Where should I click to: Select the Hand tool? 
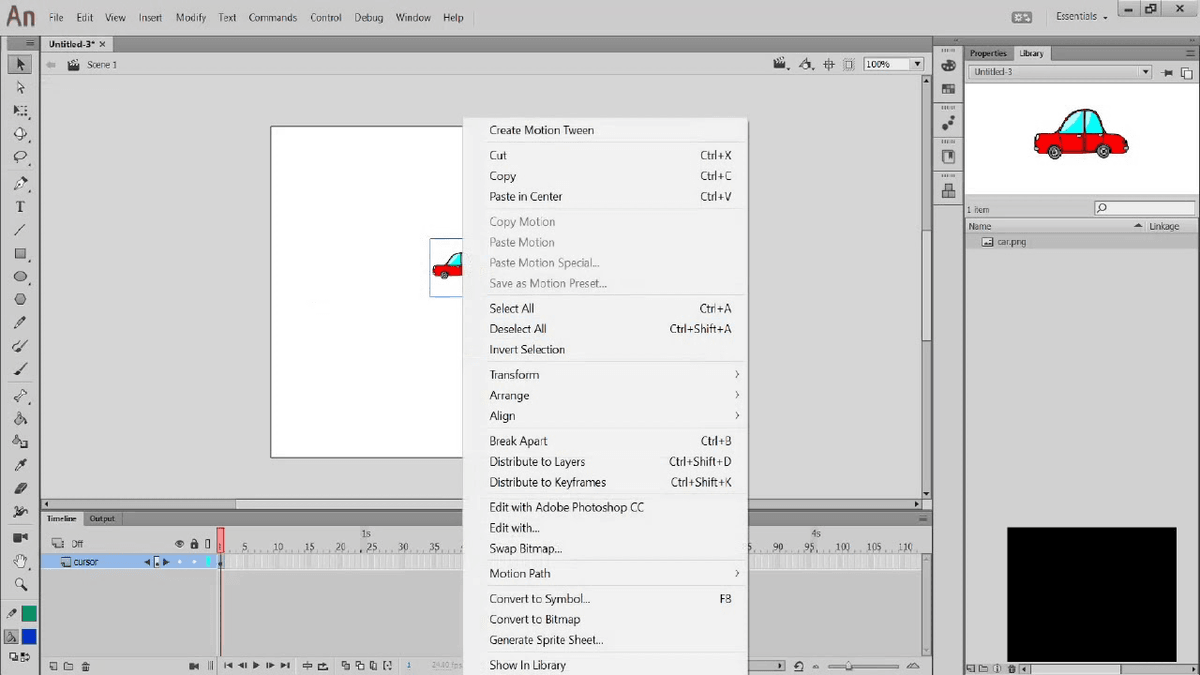pyautogui.click(x=20, y=561)
